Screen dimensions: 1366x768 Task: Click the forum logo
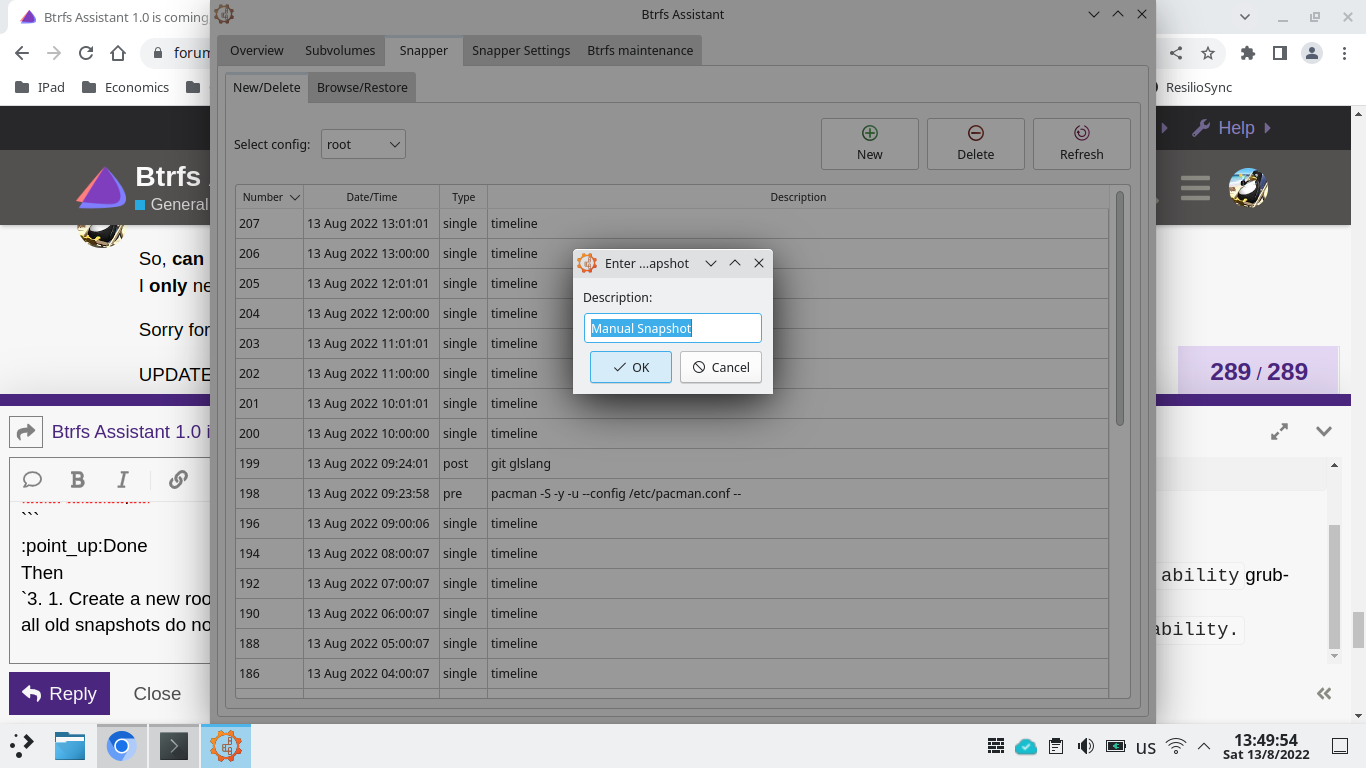tap(101, 188)
